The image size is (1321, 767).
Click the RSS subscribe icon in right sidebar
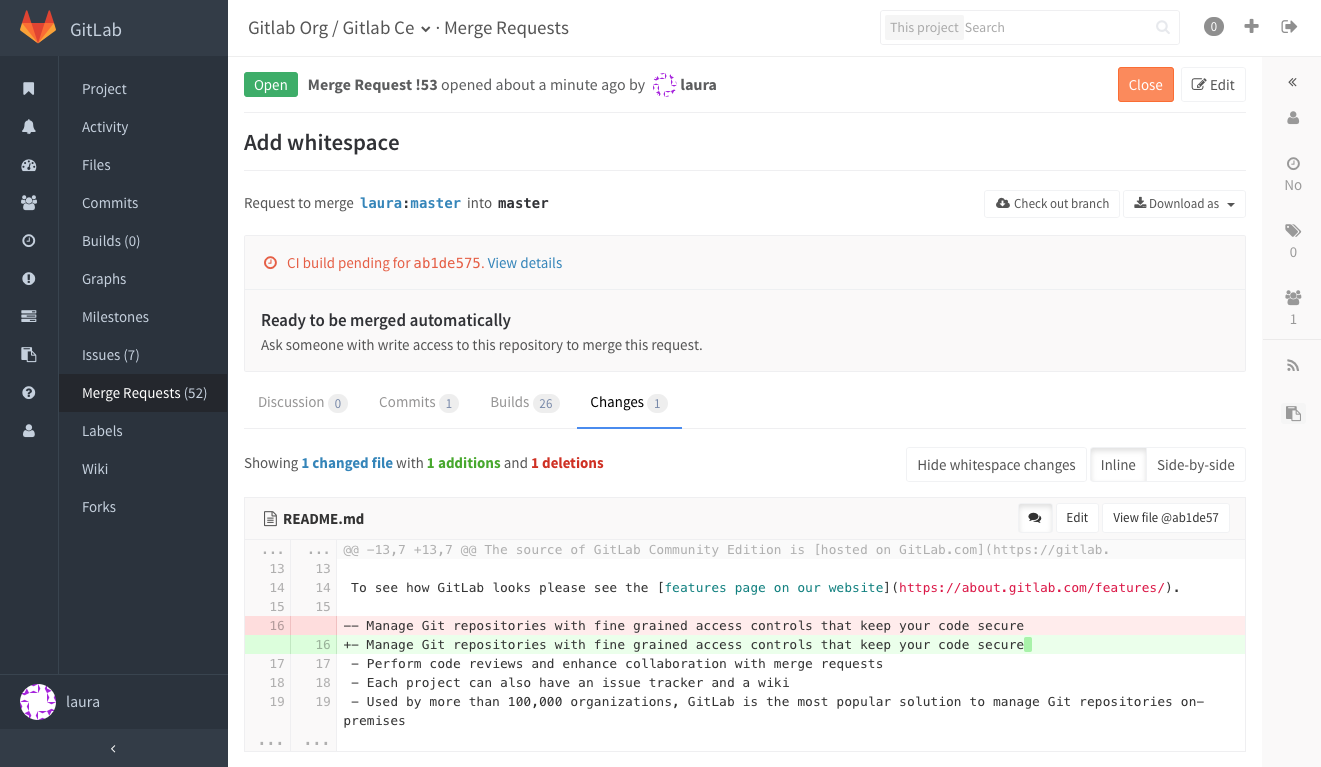click(x=1293, y=366)
